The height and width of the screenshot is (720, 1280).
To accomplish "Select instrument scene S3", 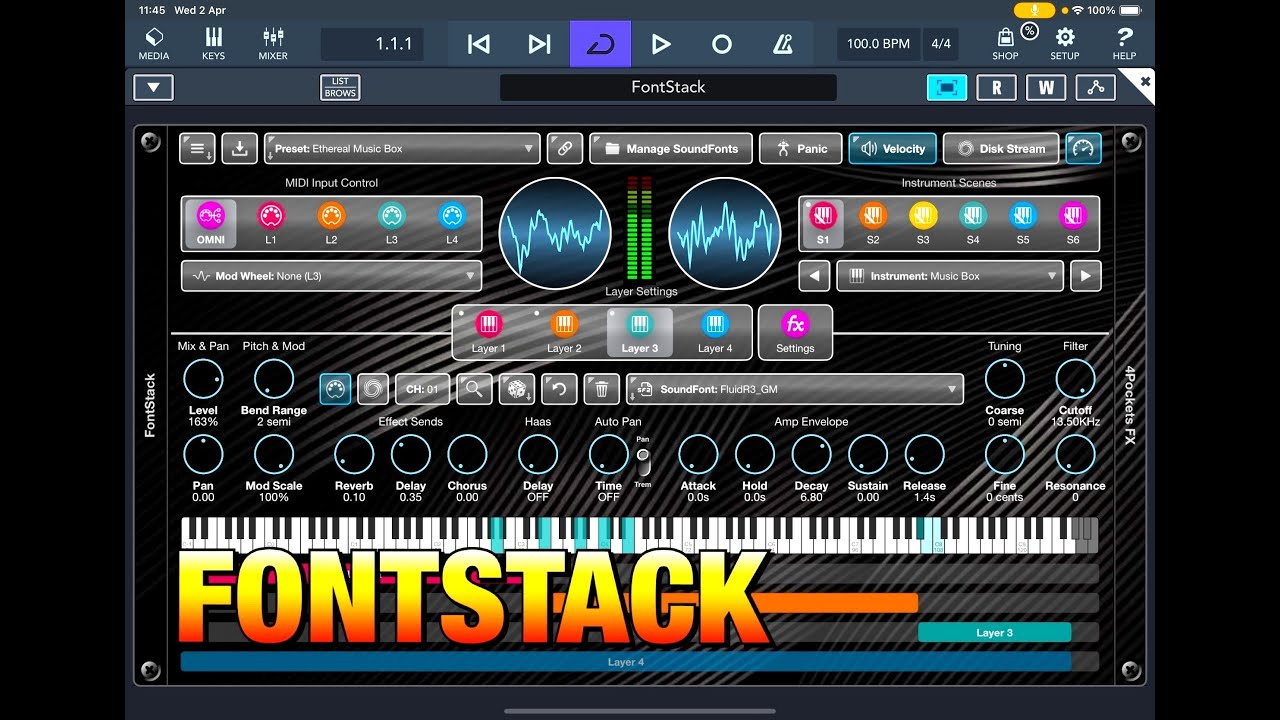I will [x=923, y=223].
